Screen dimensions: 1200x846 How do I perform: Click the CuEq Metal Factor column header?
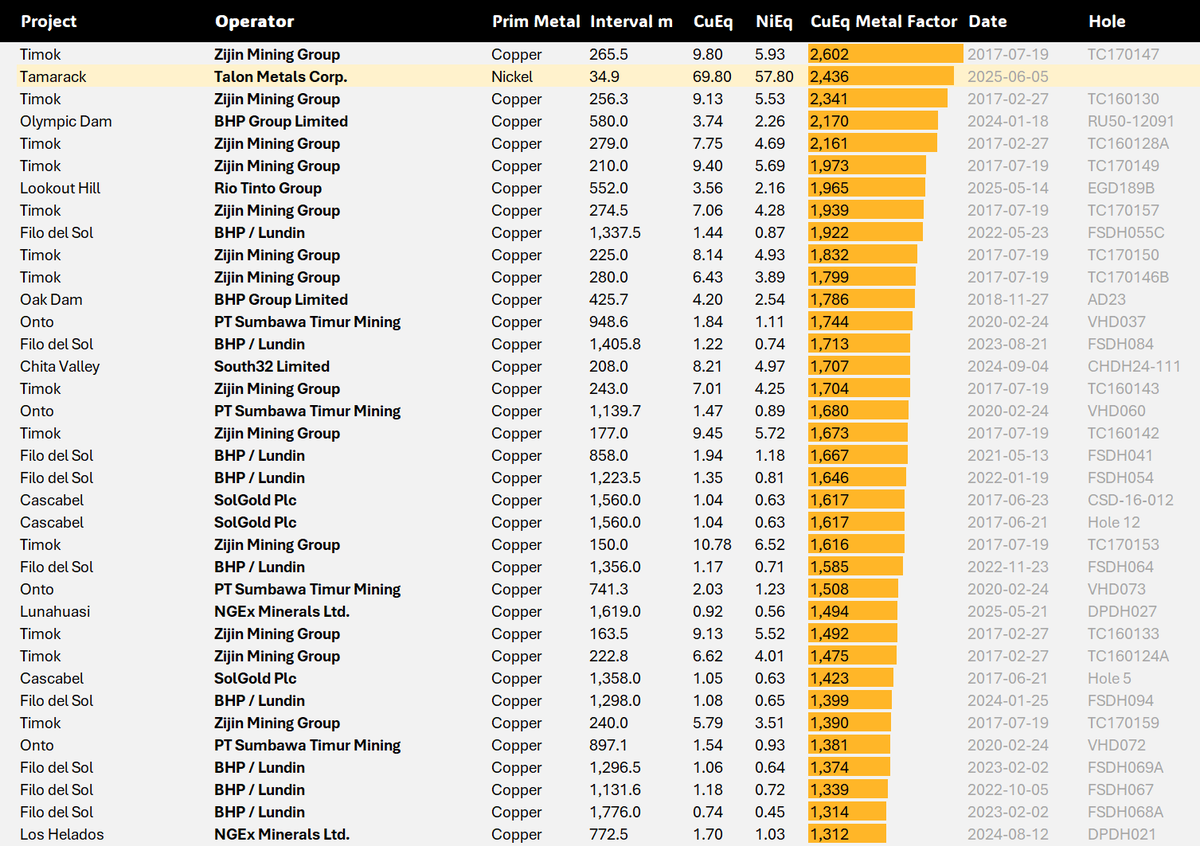pyautogui.click(x=884, y=21)
